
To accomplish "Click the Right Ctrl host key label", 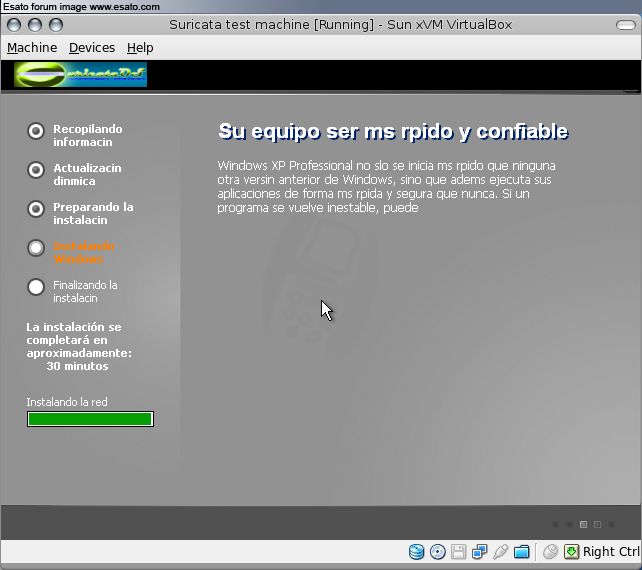I will coord(611,552).
